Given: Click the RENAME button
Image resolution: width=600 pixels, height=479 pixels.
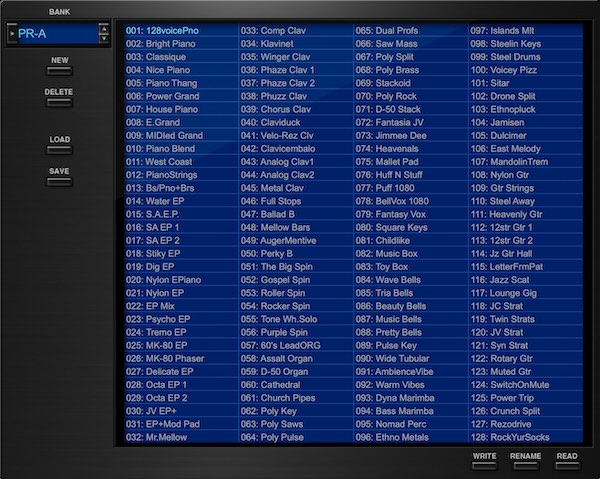Looking at the screenshot, I should (525, 466).
